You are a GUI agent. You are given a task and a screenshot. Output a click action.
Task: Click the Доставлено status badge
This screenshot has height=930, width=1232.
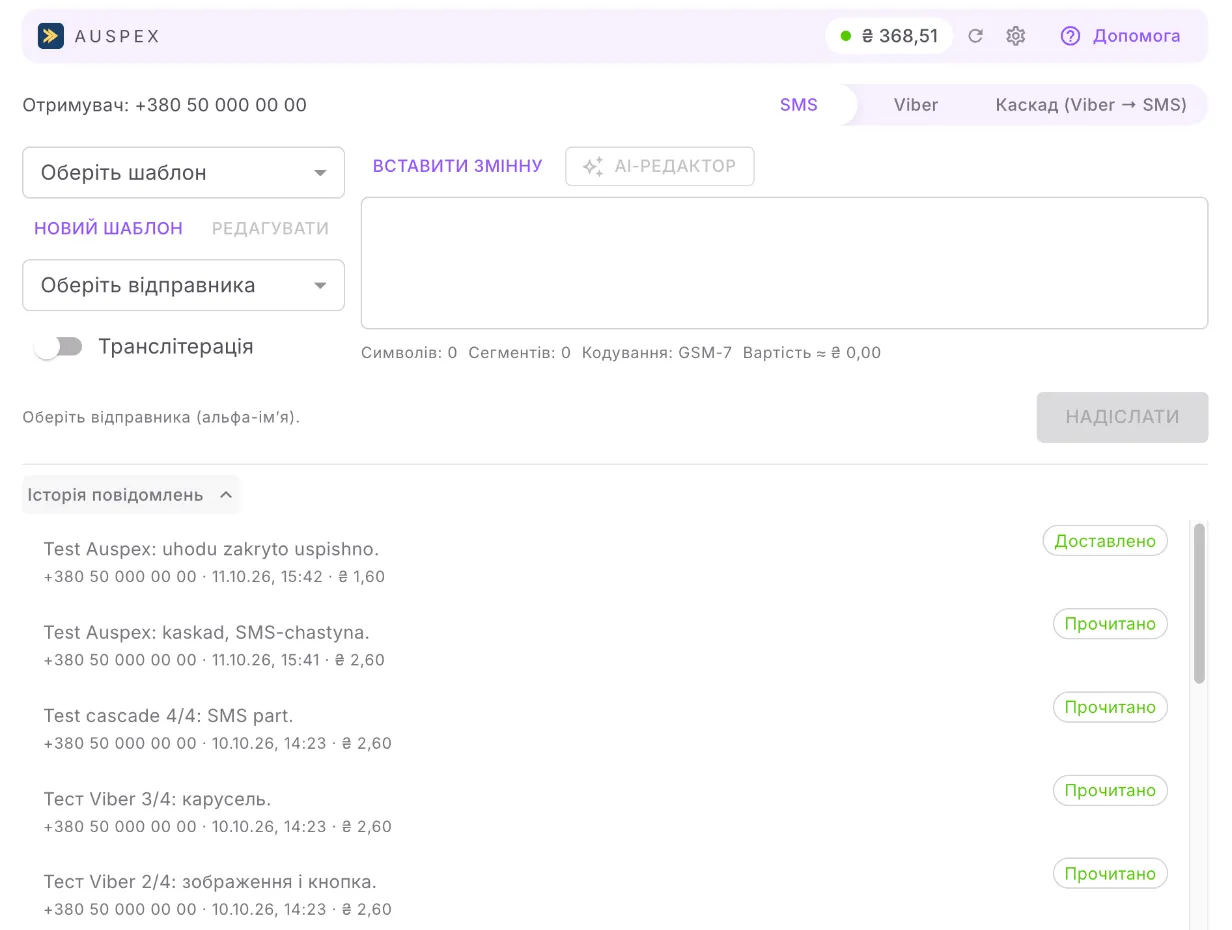pyautogui.click(x=1105, y=541)
